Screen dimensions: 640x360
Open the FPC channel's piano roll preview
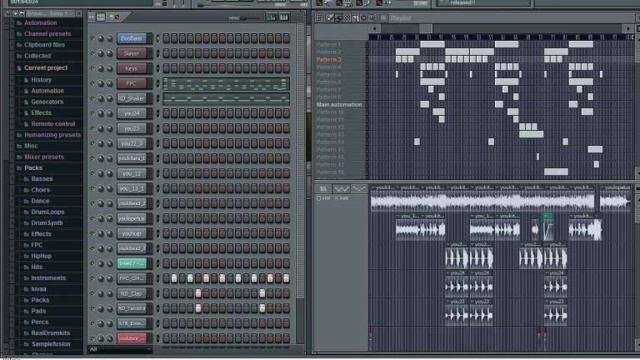click(x=226, y=84)
